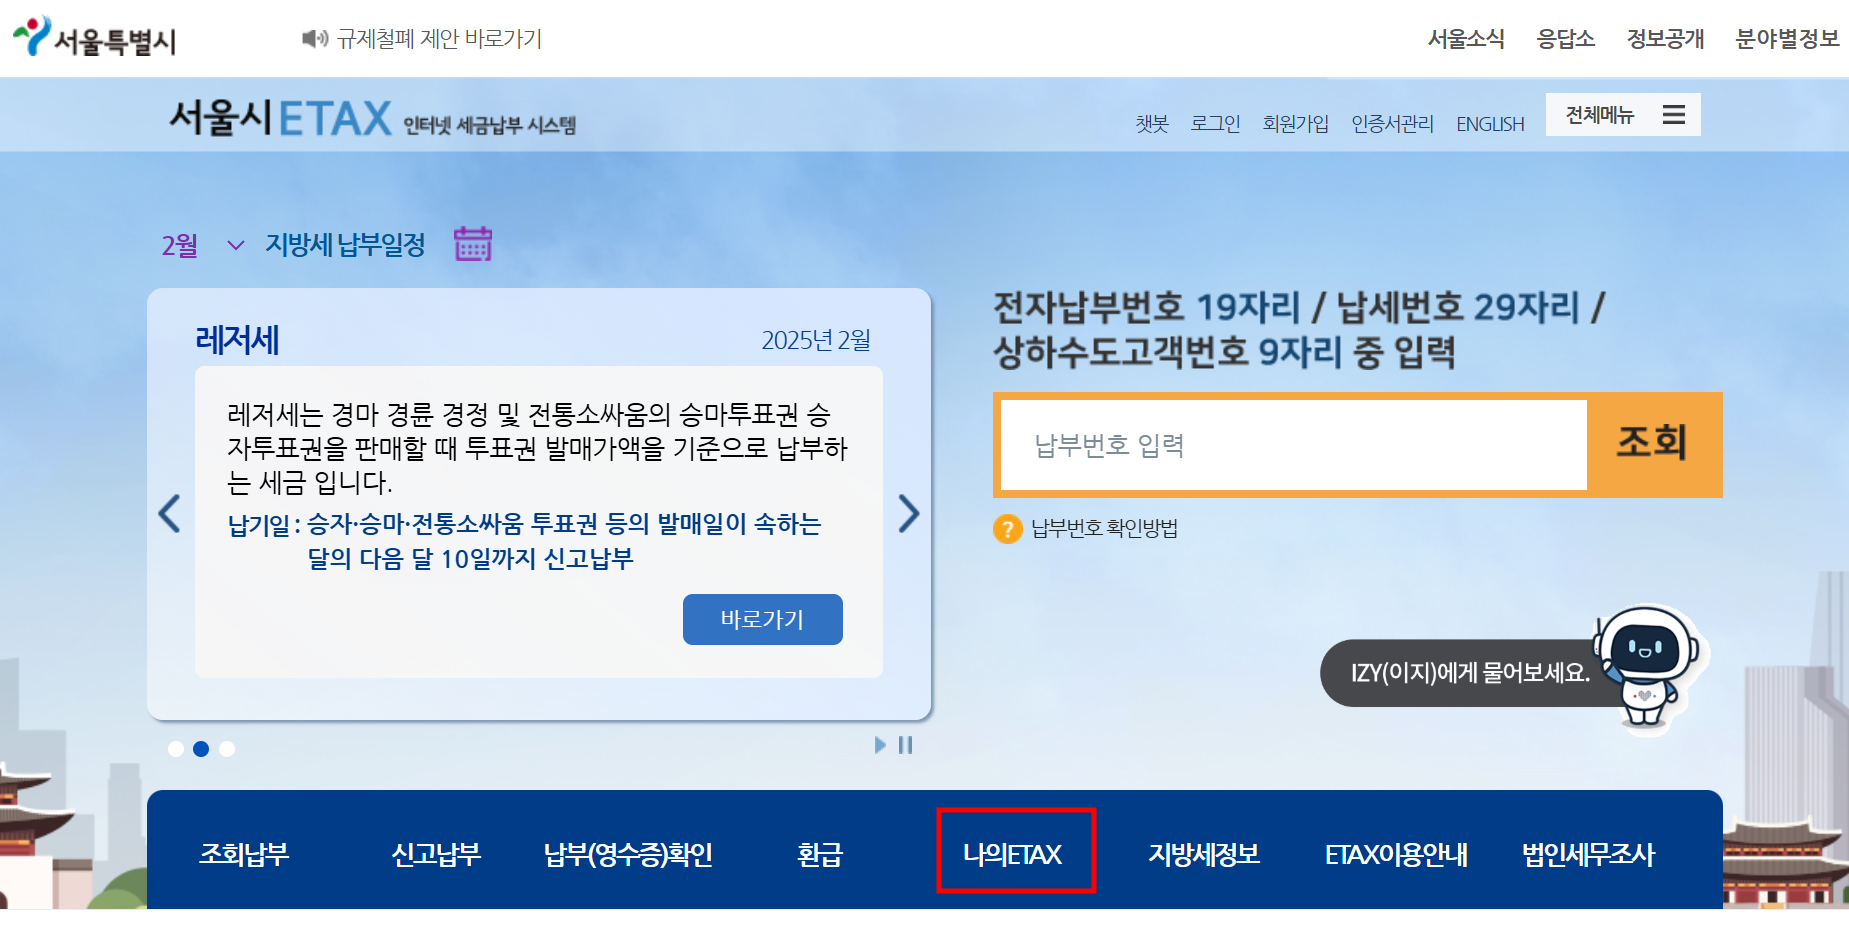Play the slideshow
Viewport: 1849px width, 943px height.
(880, 745)
